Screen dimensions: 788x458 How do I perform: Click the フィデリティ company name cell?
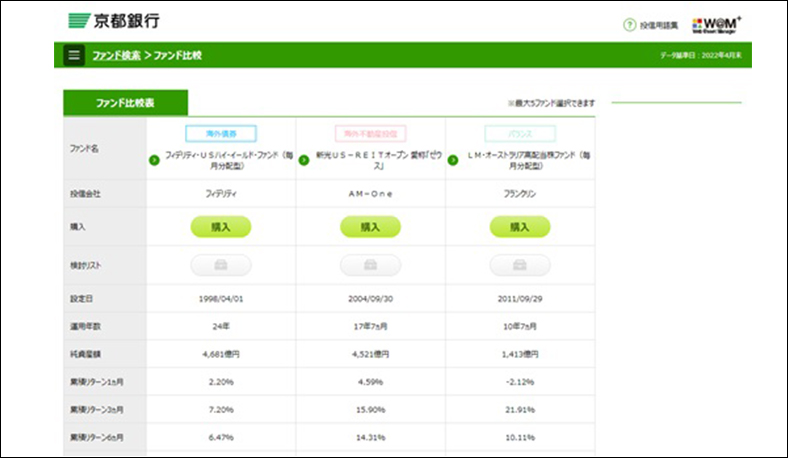point(221,194)
